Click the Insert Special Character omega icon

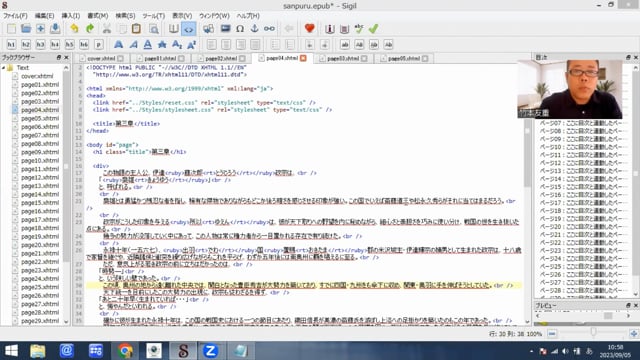[240, 29]
